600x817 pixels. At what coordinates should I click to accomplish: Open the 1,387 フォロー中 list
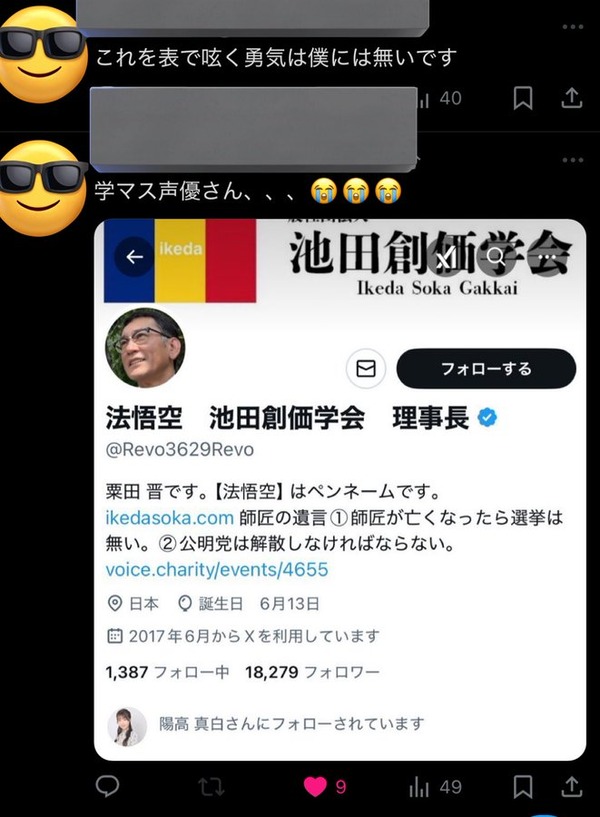pyautogui.click(x=167, y=672)
